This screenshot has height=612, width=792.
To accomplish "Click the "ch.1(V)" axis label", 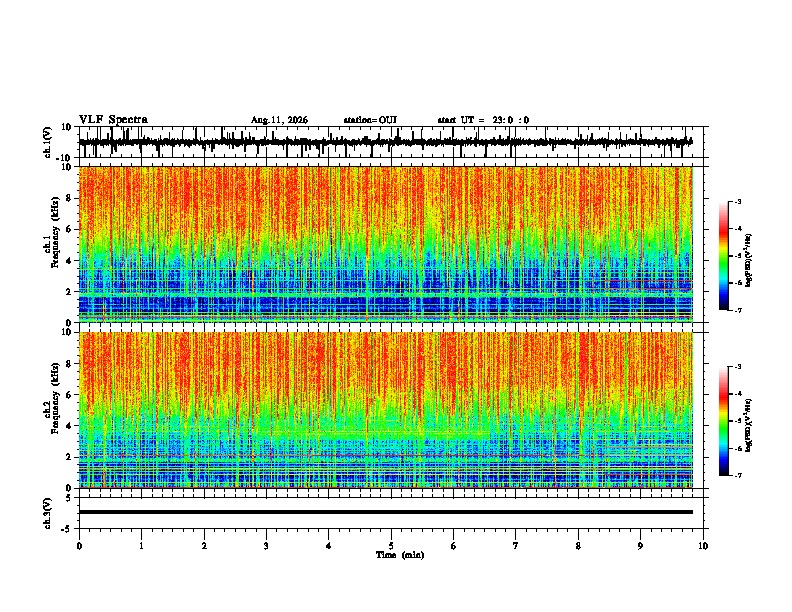I will click(x=48, y=142).
